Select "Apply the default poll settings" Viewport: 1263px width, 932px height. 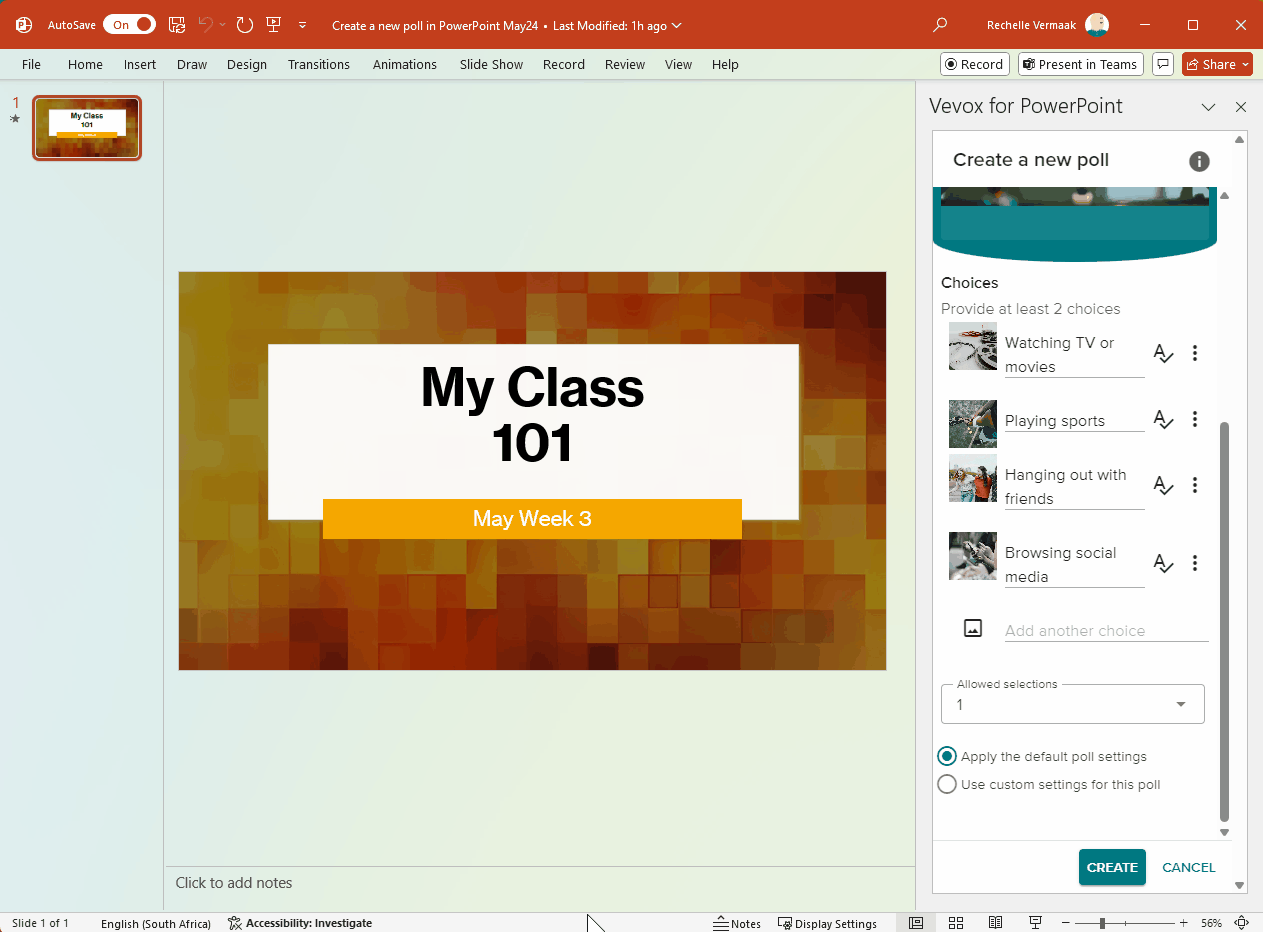[x=947, y=756]
